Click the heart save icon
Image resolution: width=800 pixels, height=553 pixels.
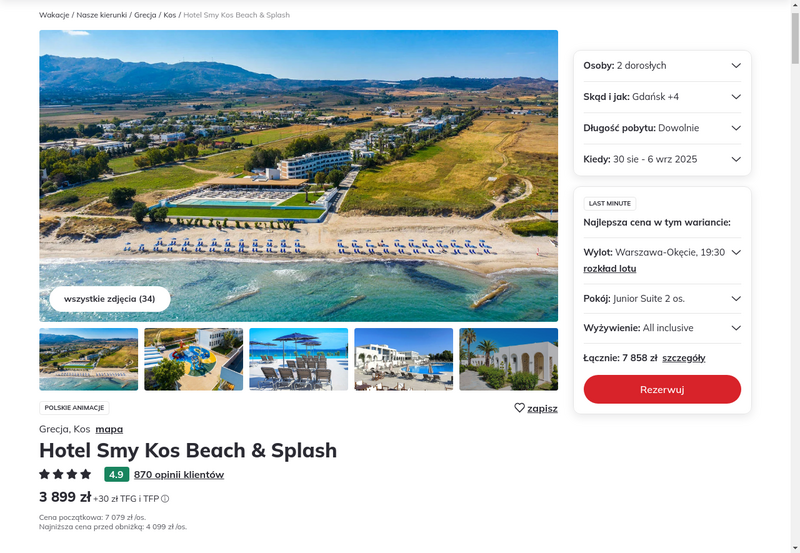[x=520, y=408]
